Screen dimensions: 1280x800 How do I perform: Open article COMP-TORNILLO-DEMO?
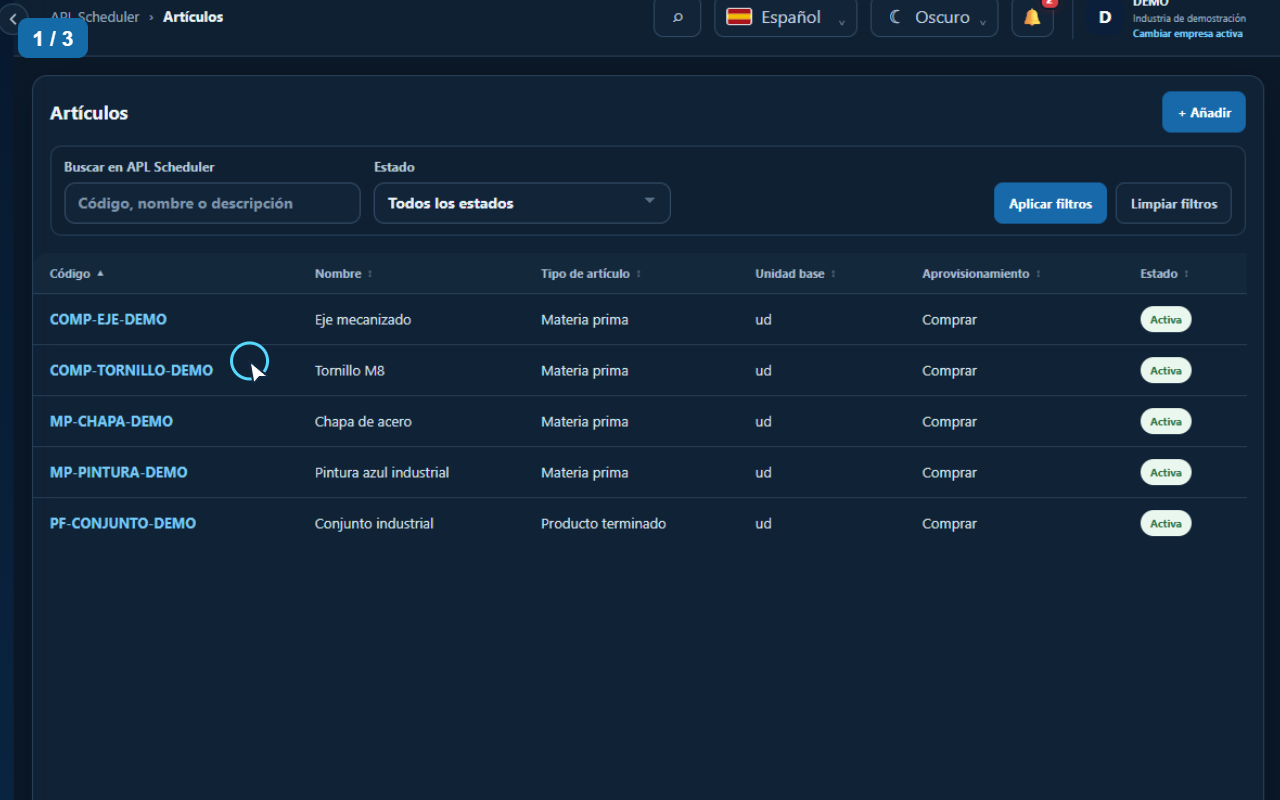[x=131, y=371]
